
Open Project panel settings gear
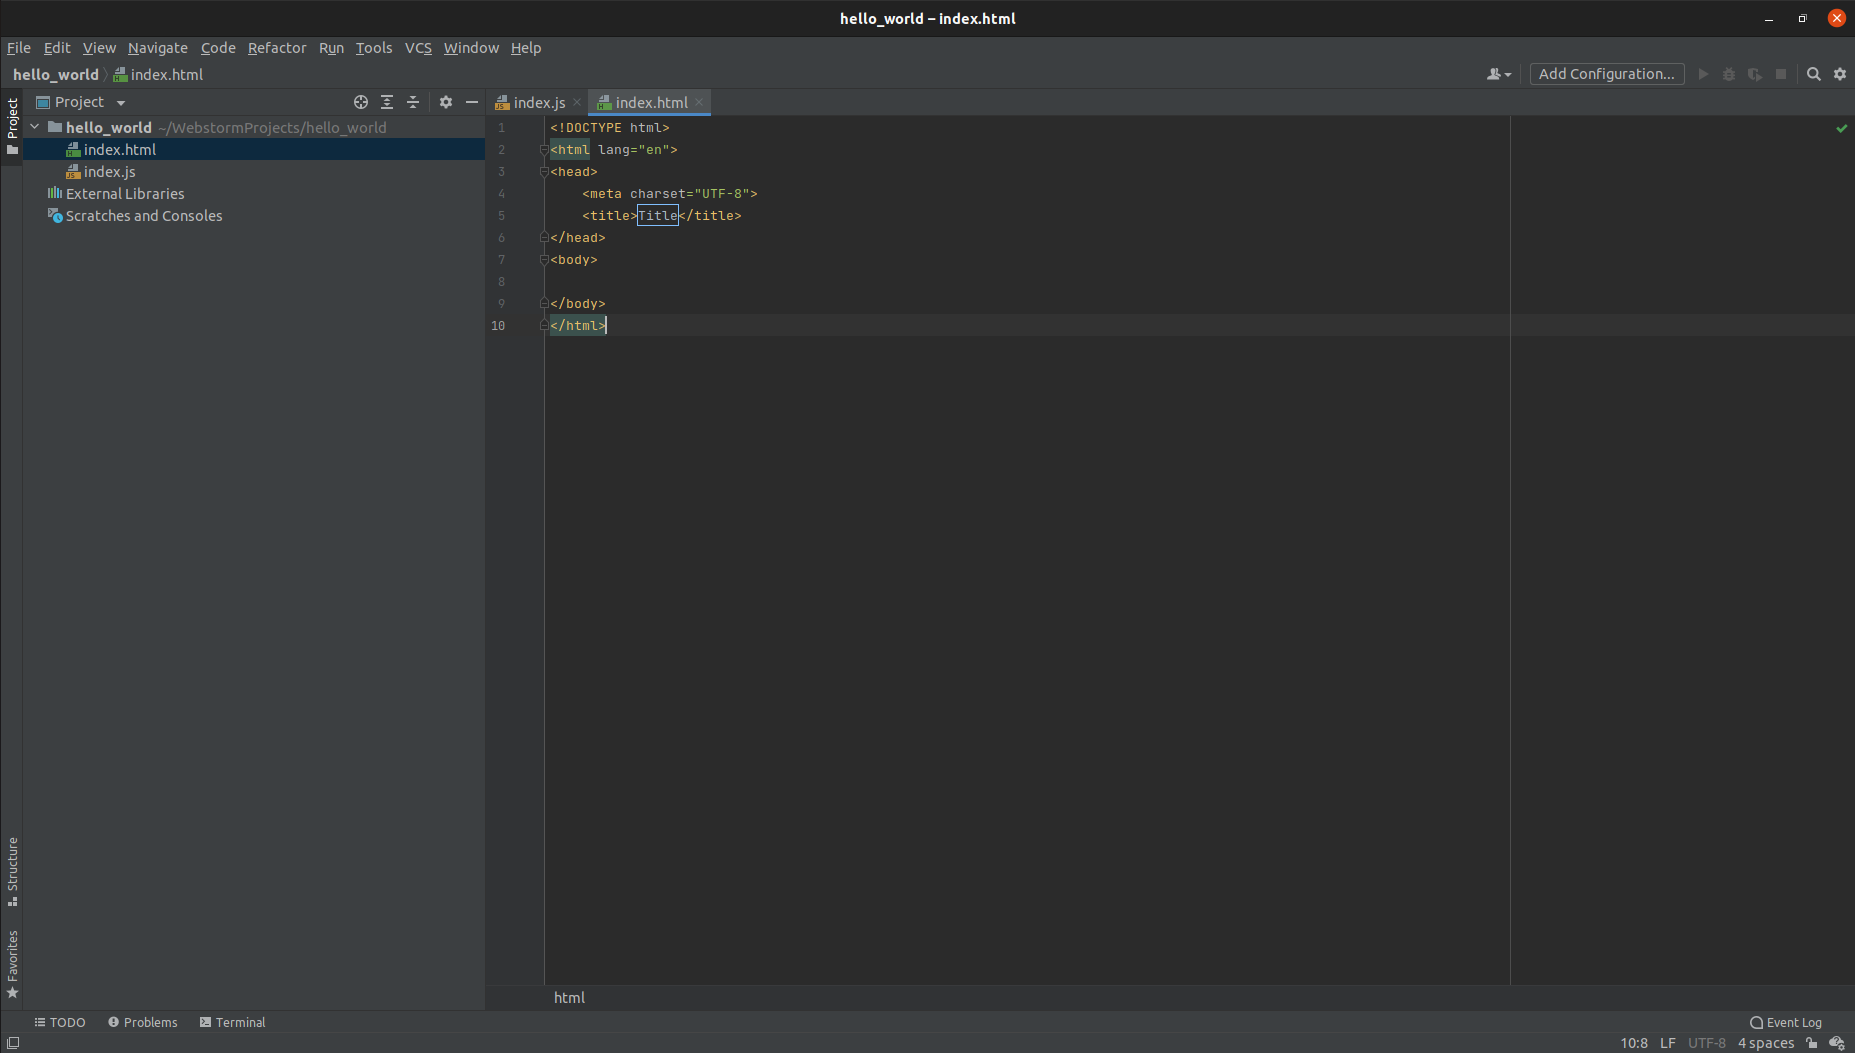446,101
